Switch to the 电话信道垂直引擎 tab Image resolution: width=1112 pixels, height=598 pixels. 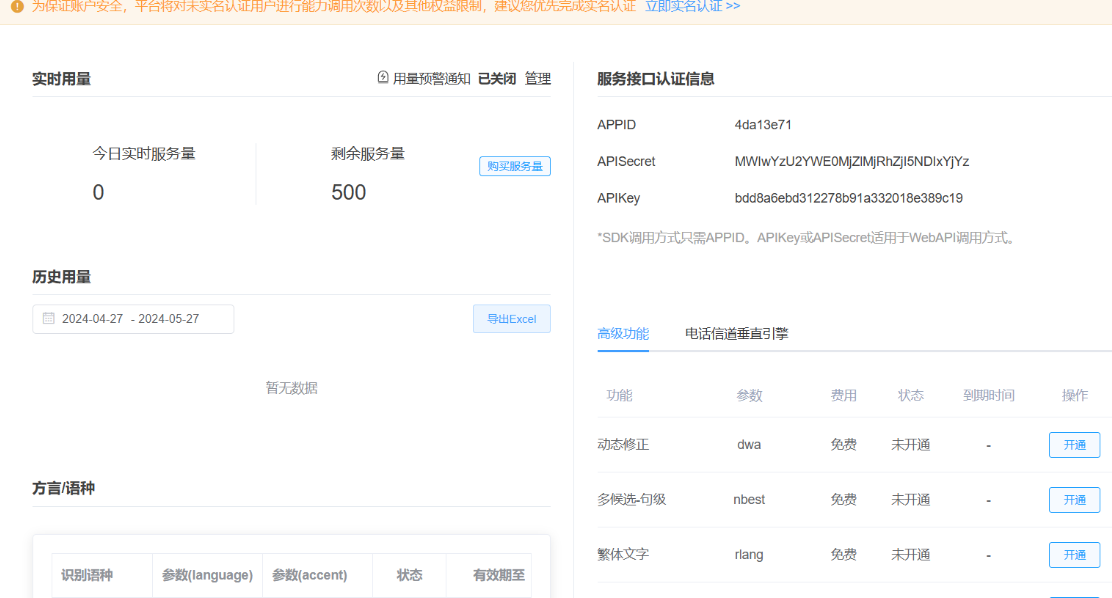click(x=736, y=334)
